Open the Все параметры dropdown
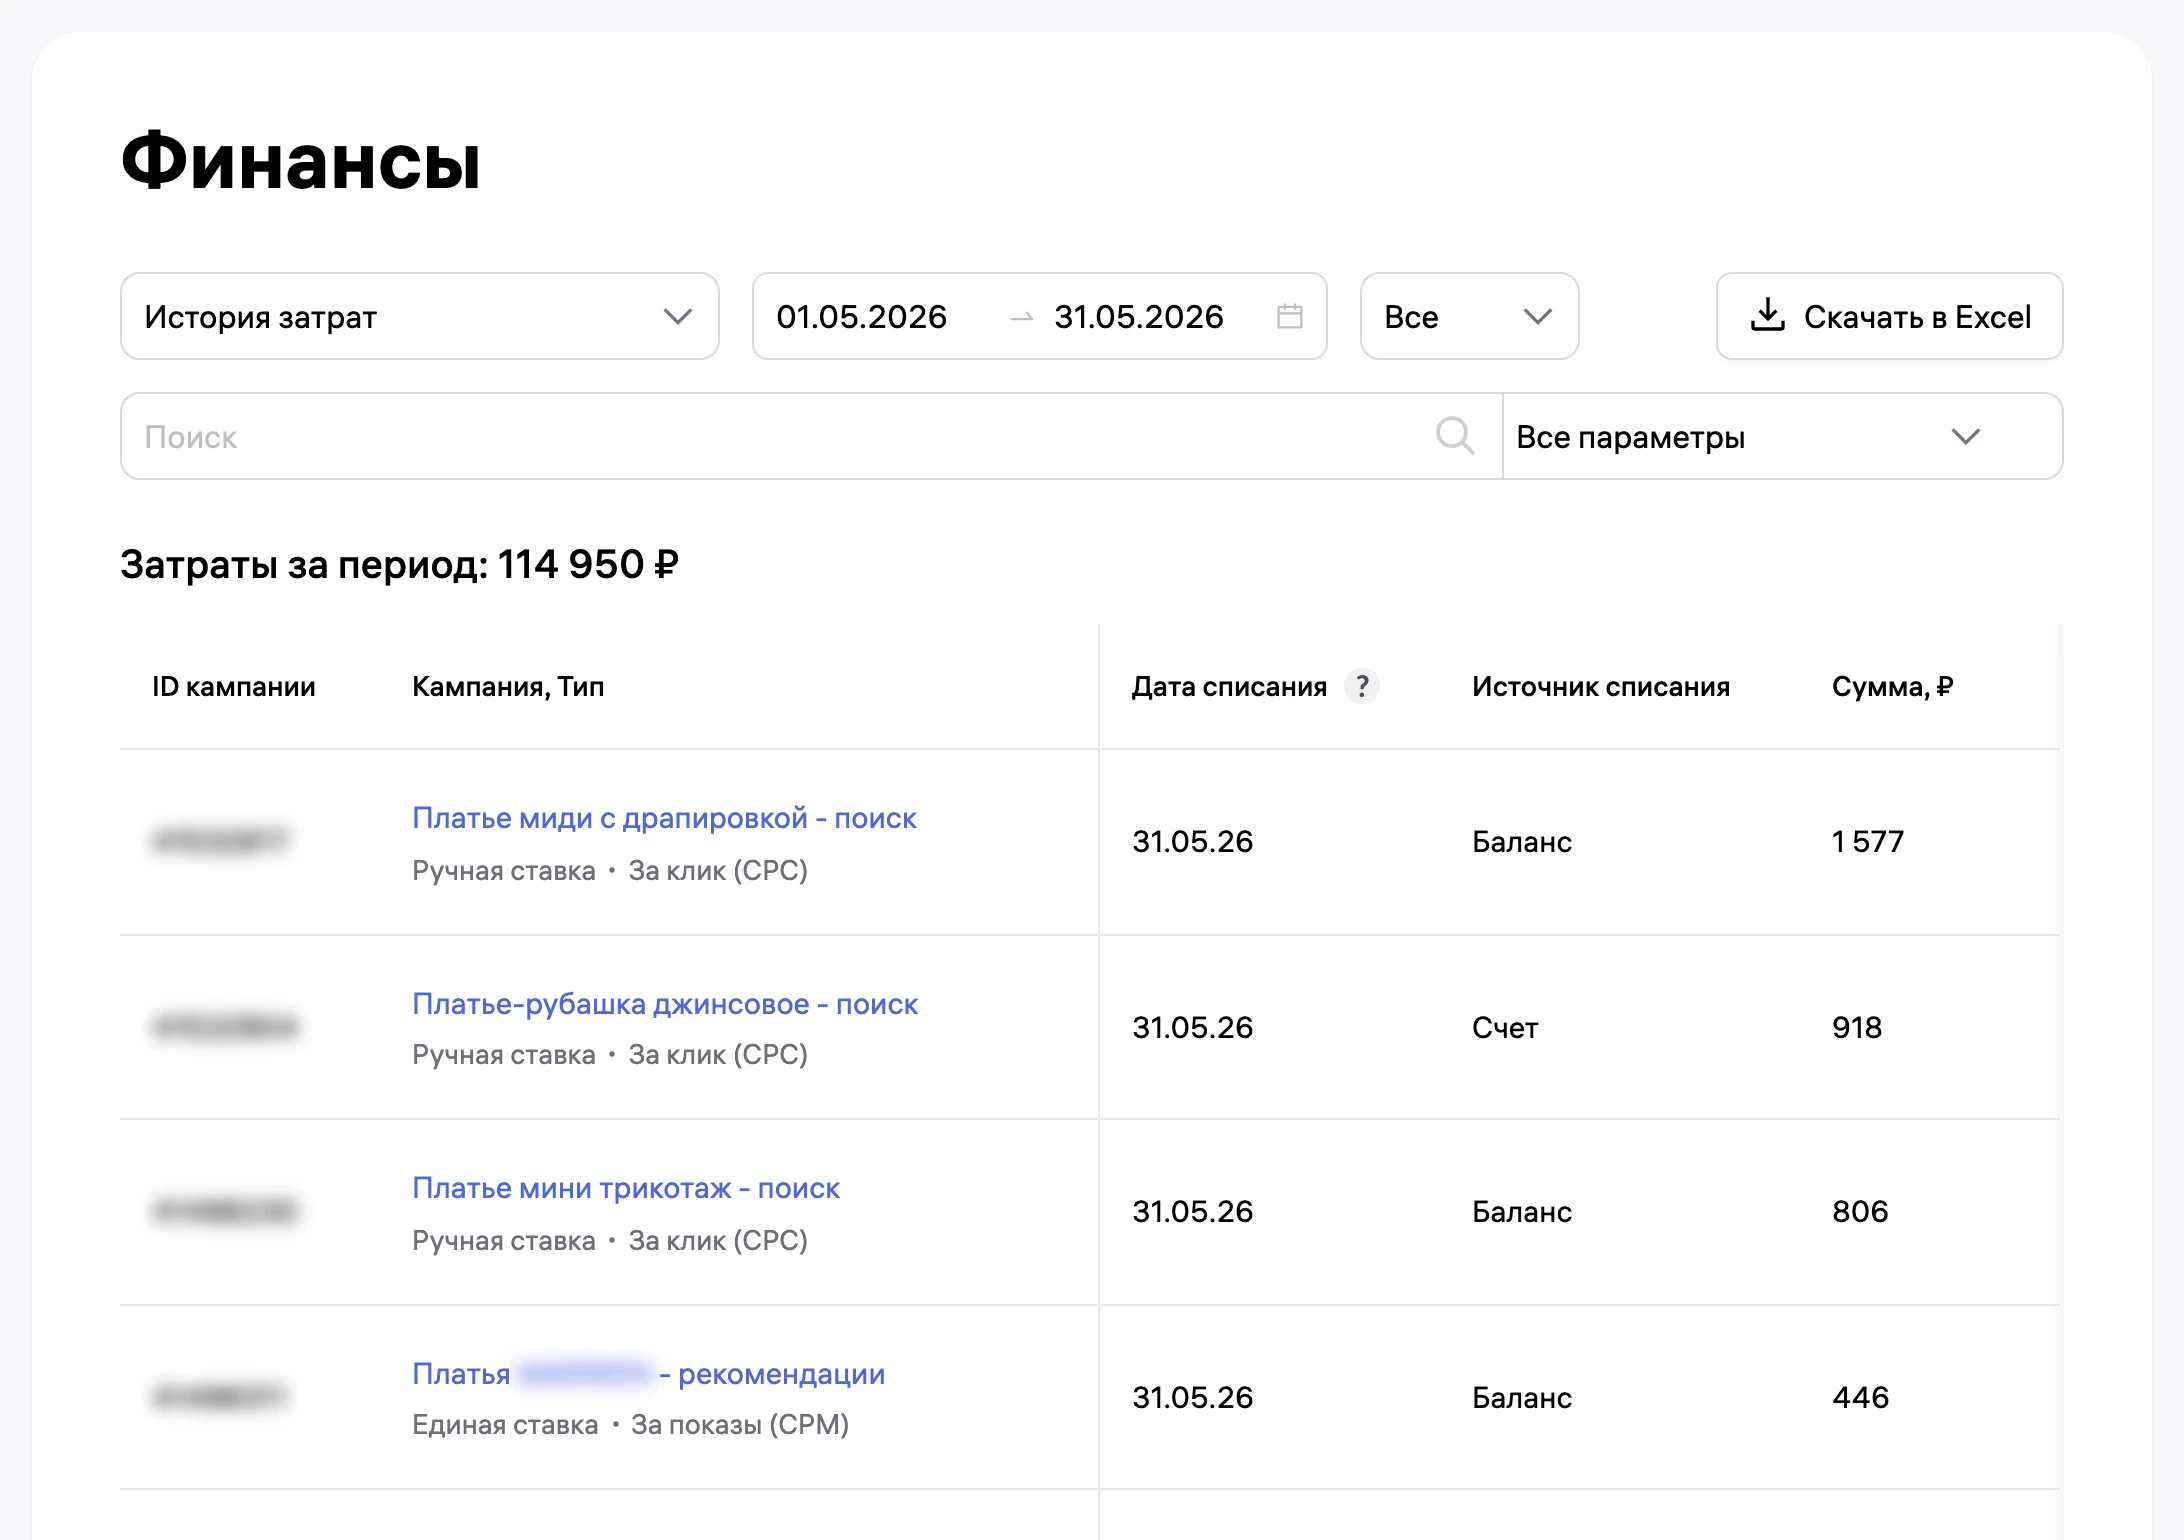Image resolution: width=2184 pixels, height=1540 pixels. [1782, 436]
